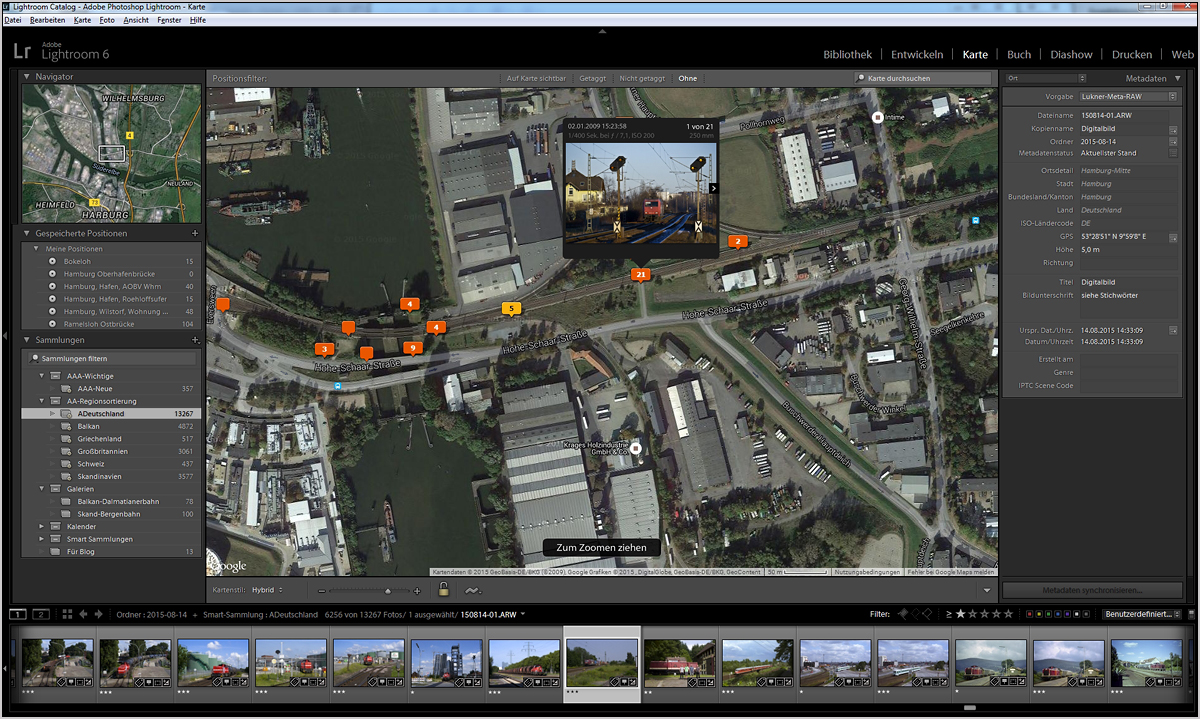
Task: Click the orange map pin labeled 3
Action: [323, 349]
